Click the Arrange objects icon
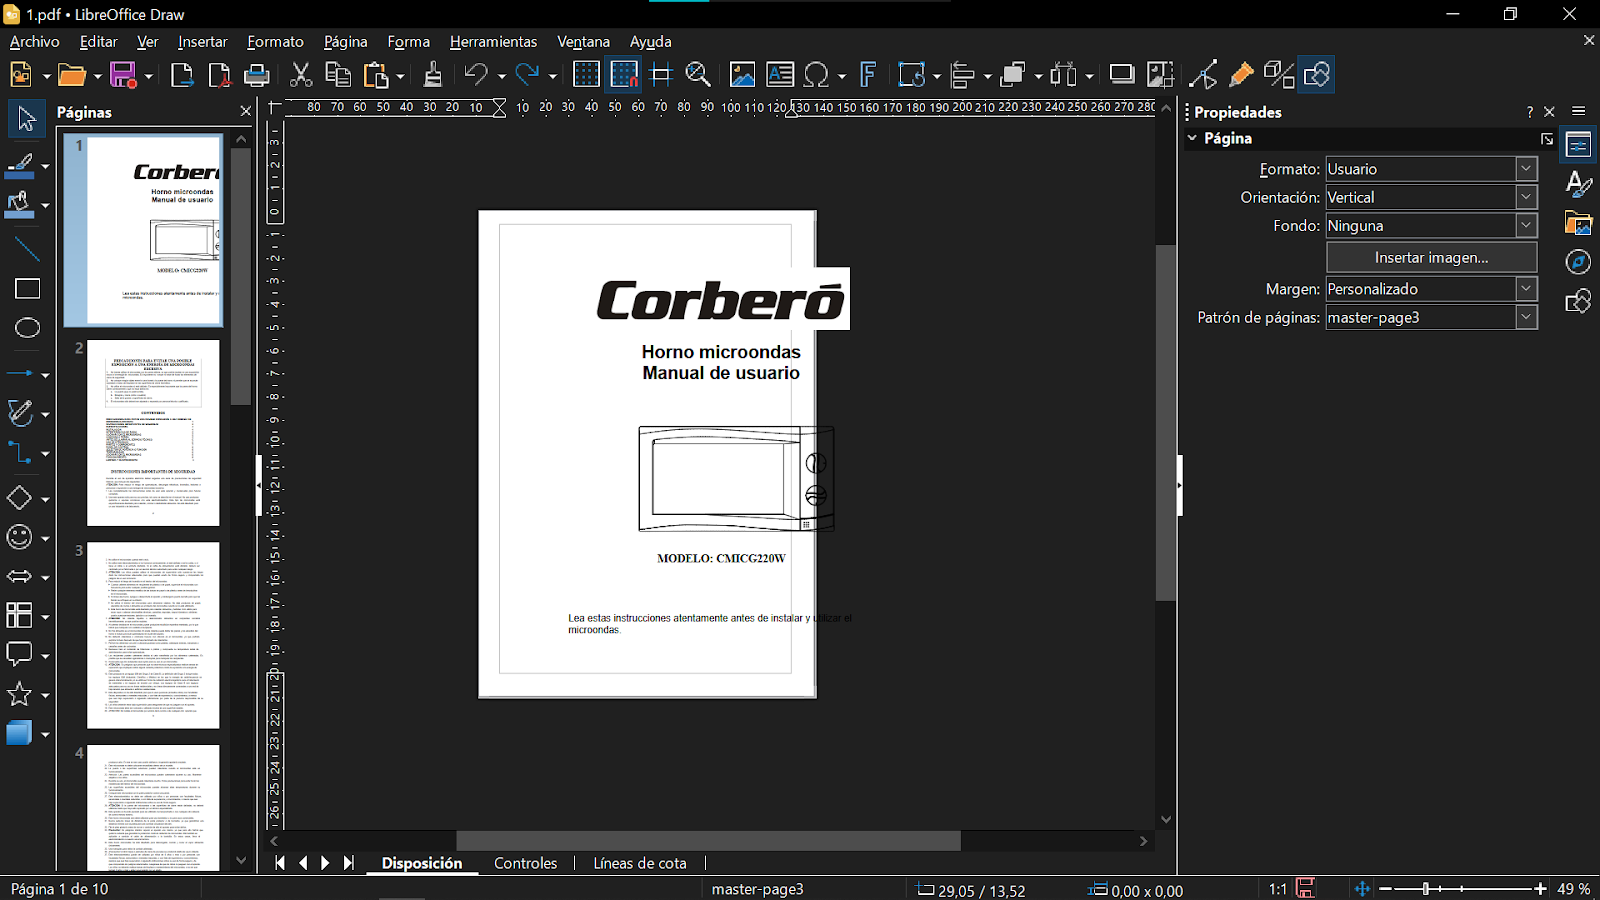 click(1014, 75)
